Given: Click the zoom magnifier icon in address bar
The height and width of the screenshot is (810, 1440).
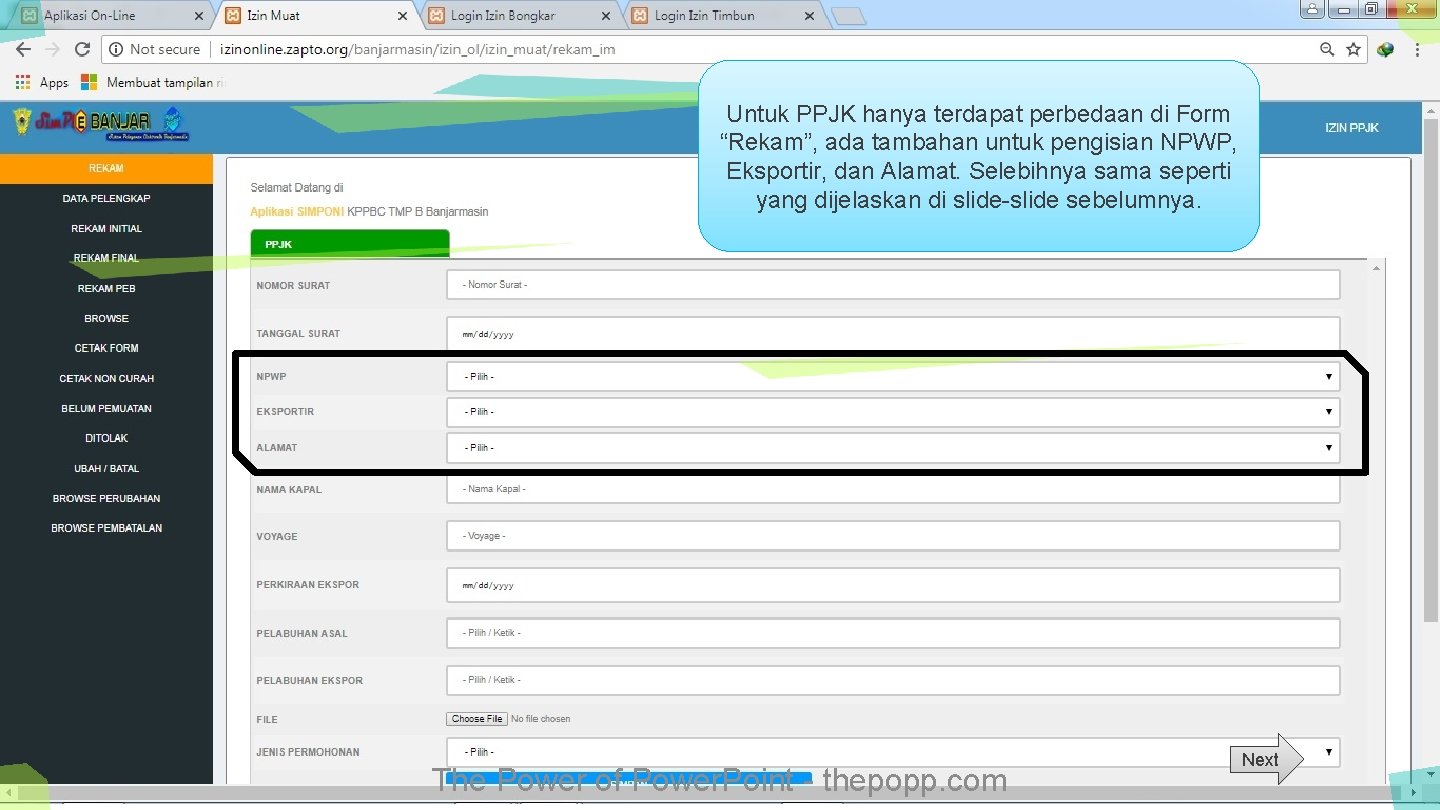Looking at the screenshot, I should [x=1327, y=49].
